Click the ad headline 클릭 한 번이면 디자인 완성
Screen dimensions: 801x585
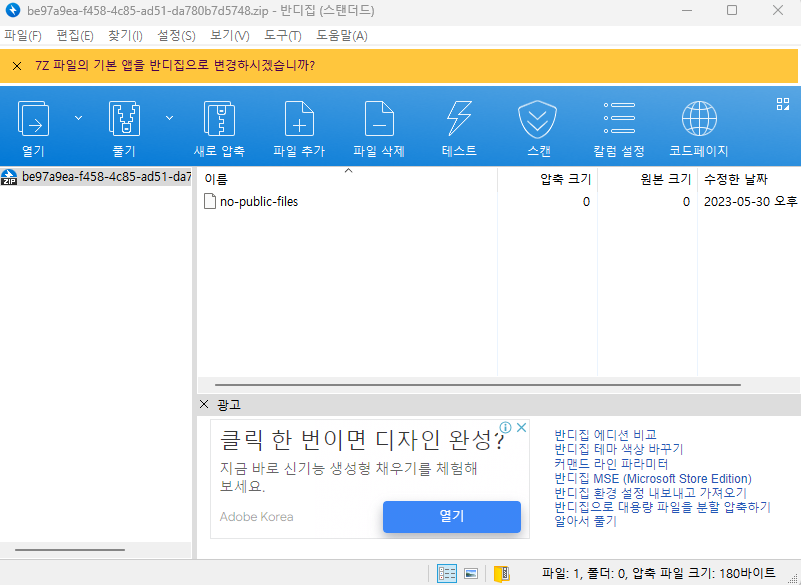click(362, 439)
